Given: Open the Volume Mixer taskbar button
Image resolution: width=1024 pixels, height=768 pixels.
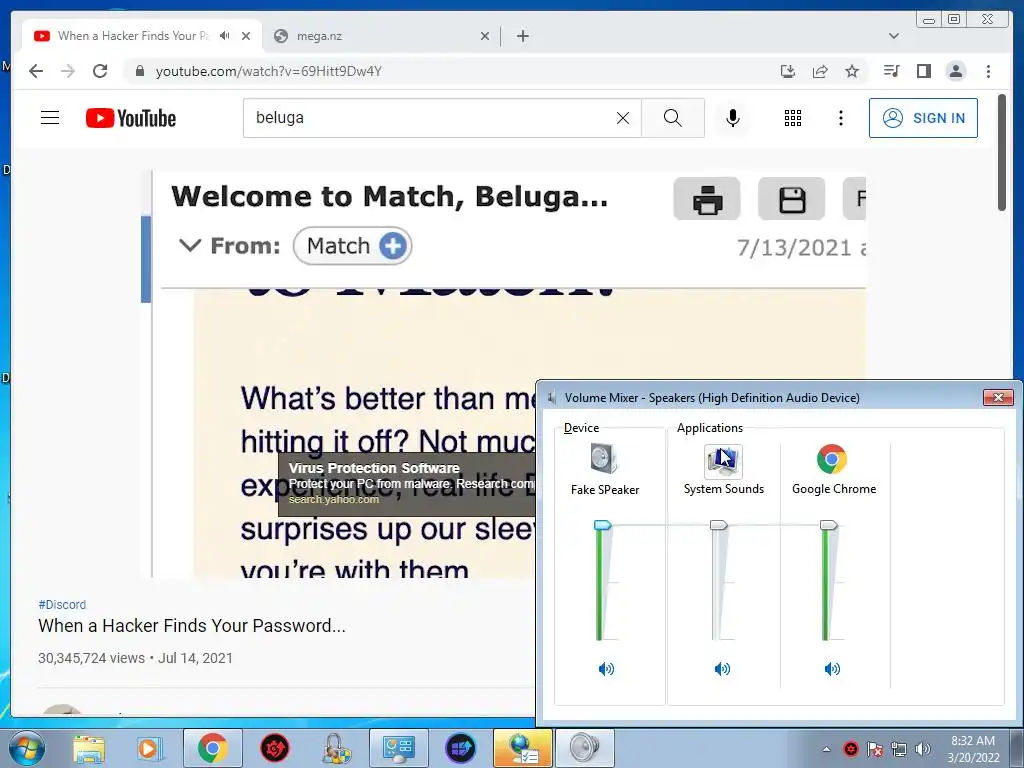Looking at the screenshot, I should (584, 748).
